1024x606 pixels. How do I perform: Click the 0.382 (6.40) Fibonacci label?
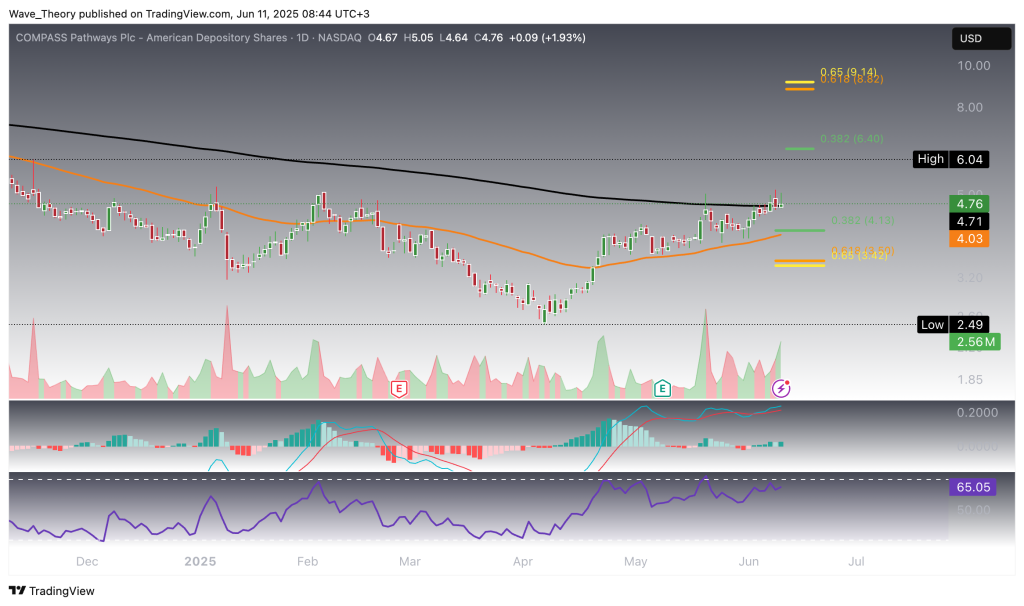tap(852, 138)
